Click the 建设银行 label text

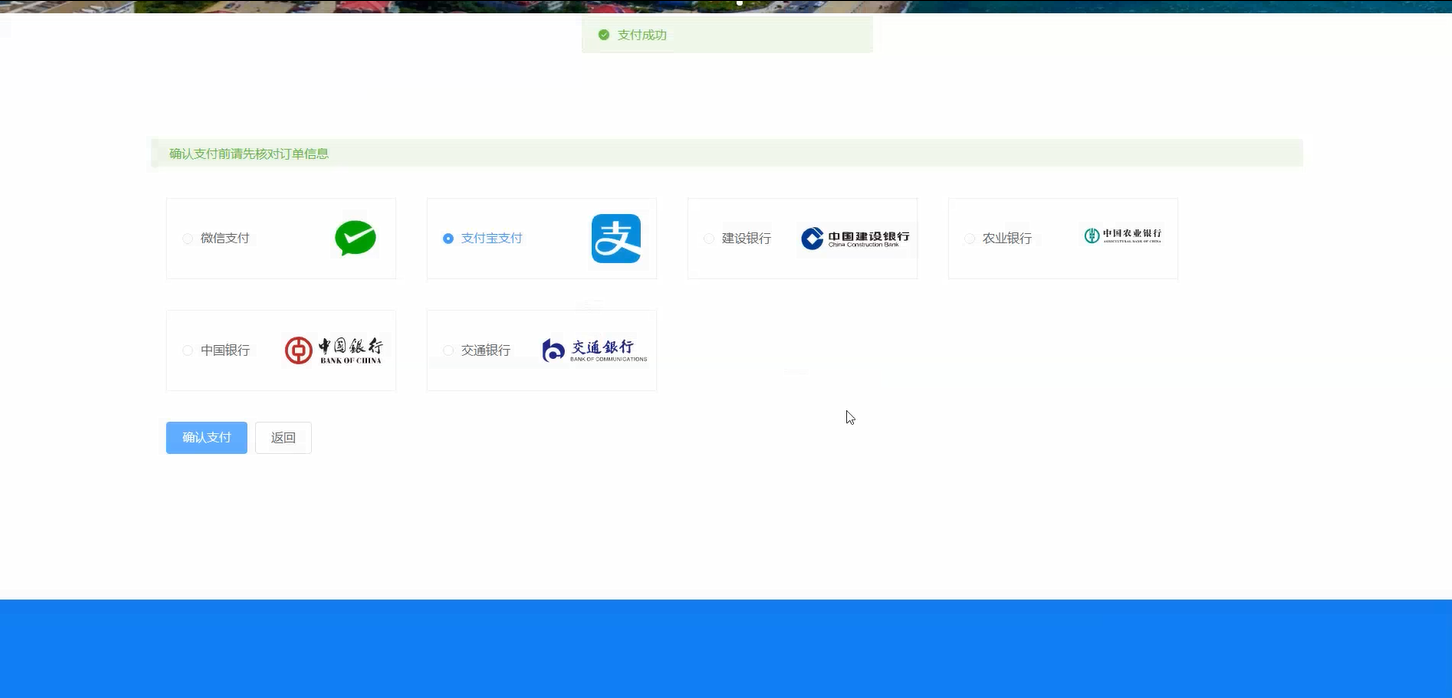tap(746, 239)
